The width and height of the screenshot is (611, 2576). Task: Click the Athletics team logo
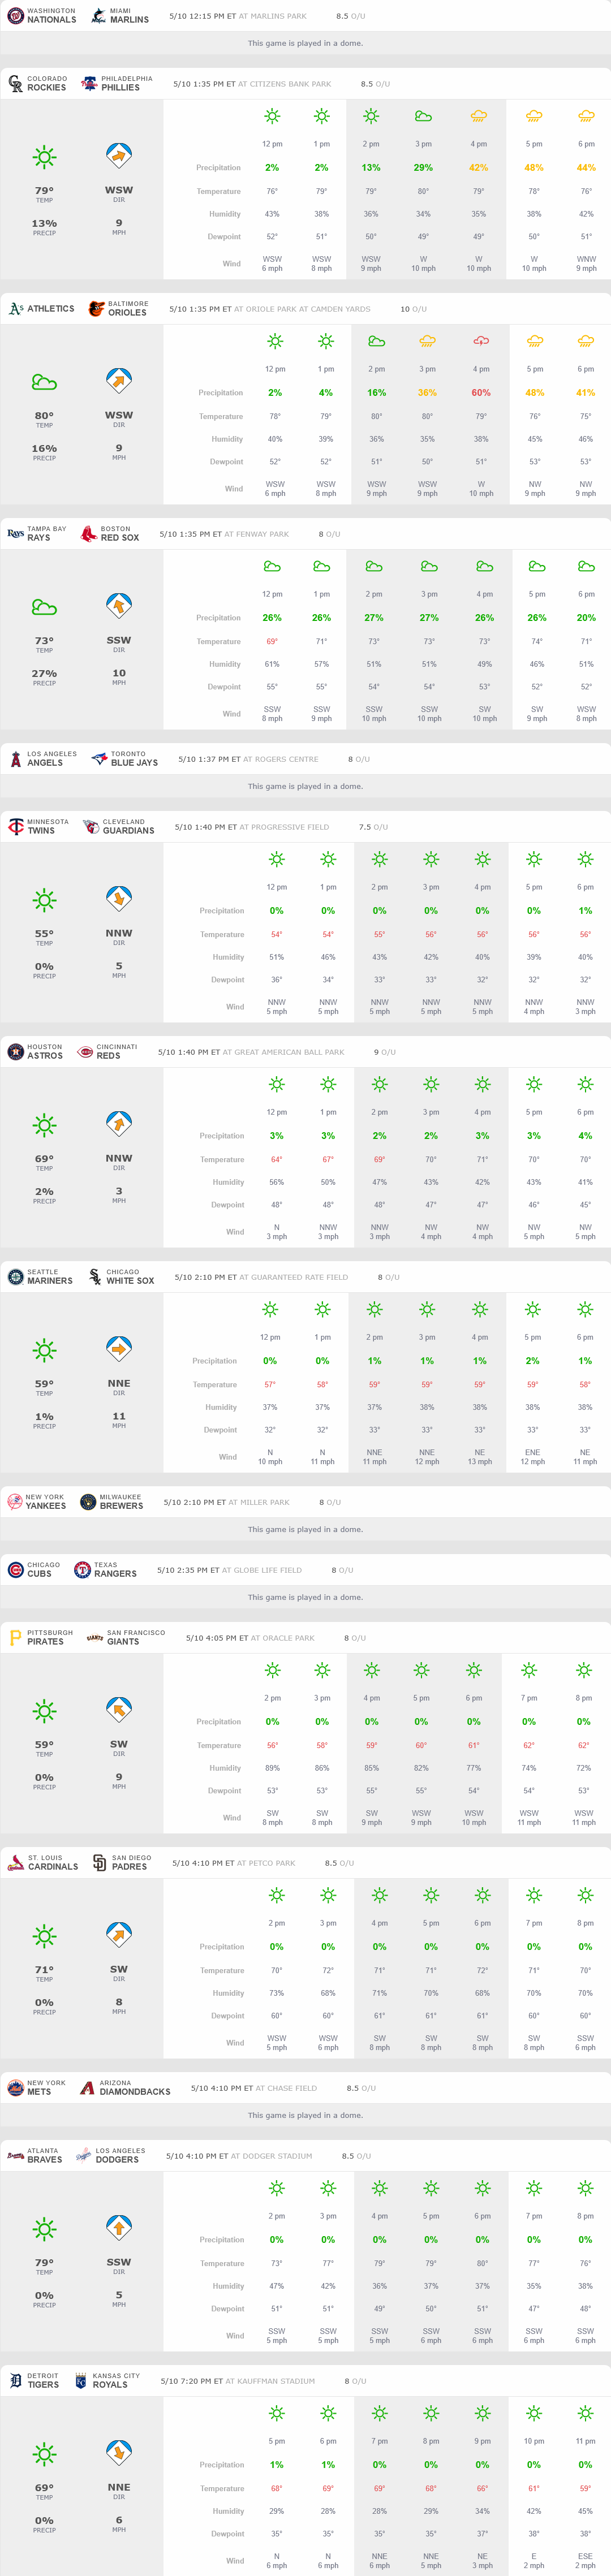tap(15, 309)
